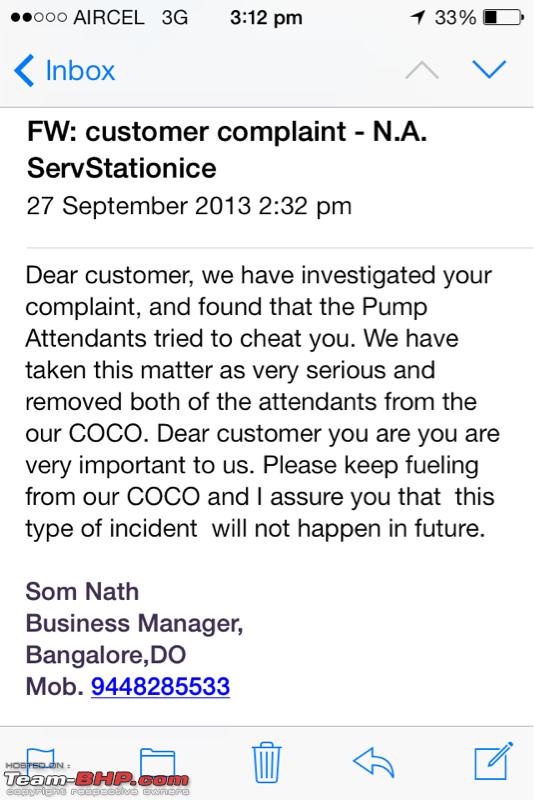
Task: Call phone number 9448285533
Action: (160, 686)
